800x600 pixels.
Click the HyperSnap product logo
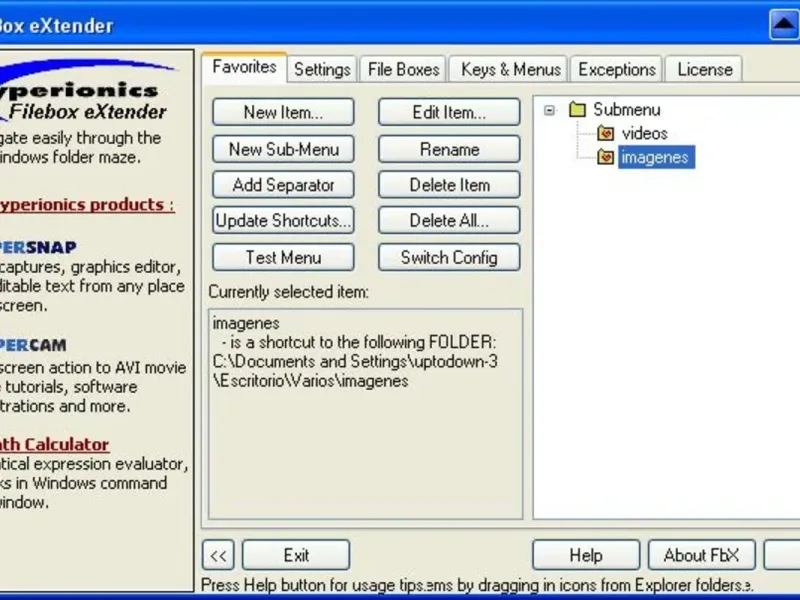[38, 247]
